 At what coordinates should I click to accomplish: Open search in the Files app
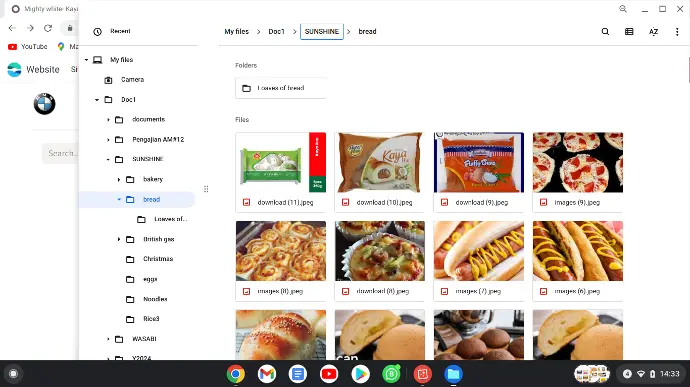[x=605, y=31]
